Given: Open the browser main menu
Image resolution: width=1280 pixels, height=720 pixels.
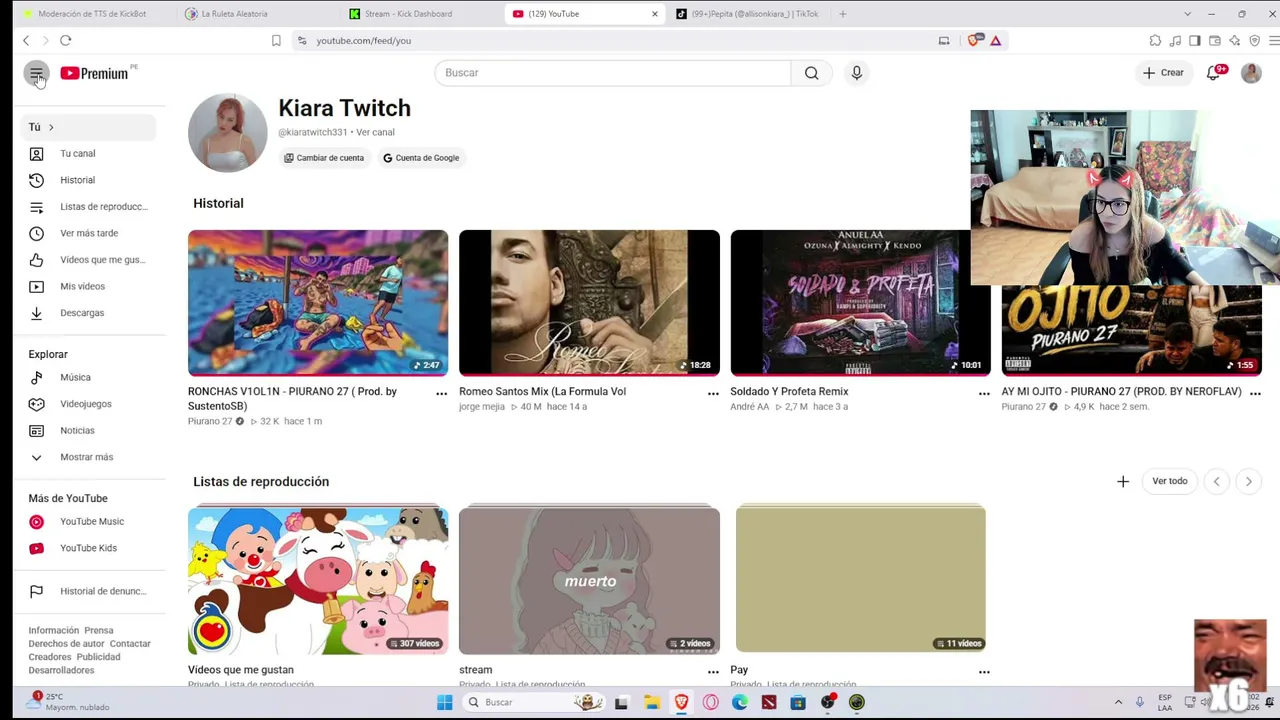Looking at the screenshot, I should pyautogui.click(x=1274, y=41).
